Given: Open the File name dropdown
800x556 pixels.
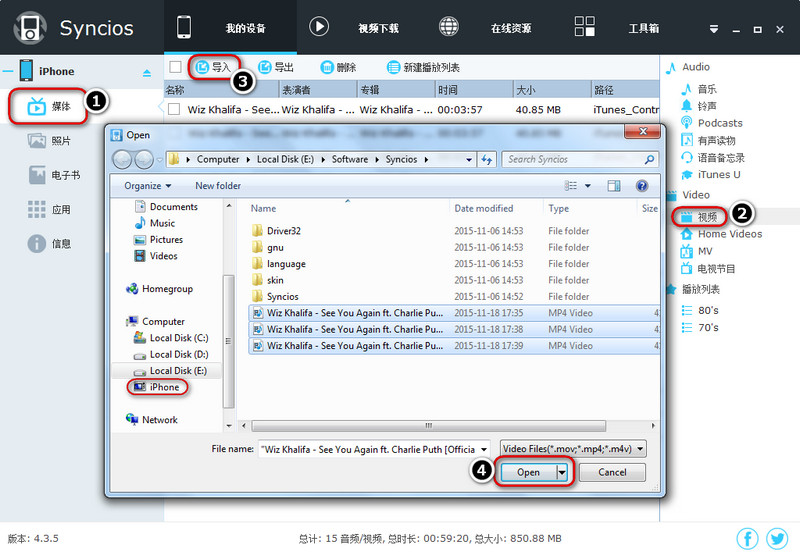Looking at the screenshot, I should [484, 449].
